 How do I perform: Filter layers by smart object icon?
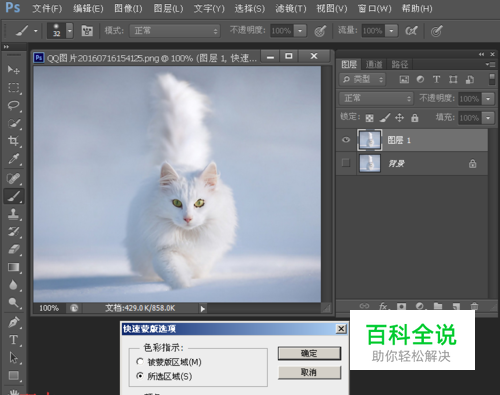click(469, 79)
